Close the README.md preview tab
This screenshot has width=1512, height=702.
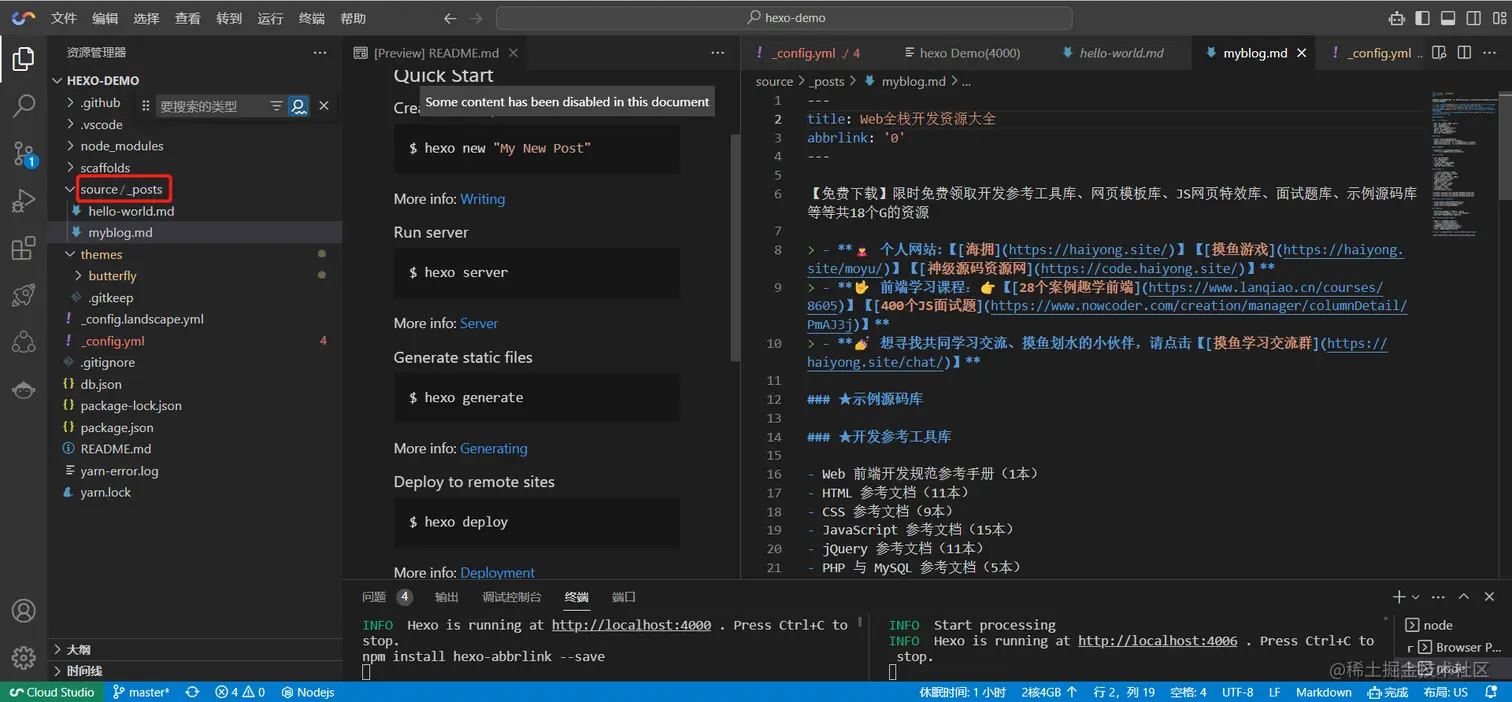pyautogui.click(x=514, y=53)
